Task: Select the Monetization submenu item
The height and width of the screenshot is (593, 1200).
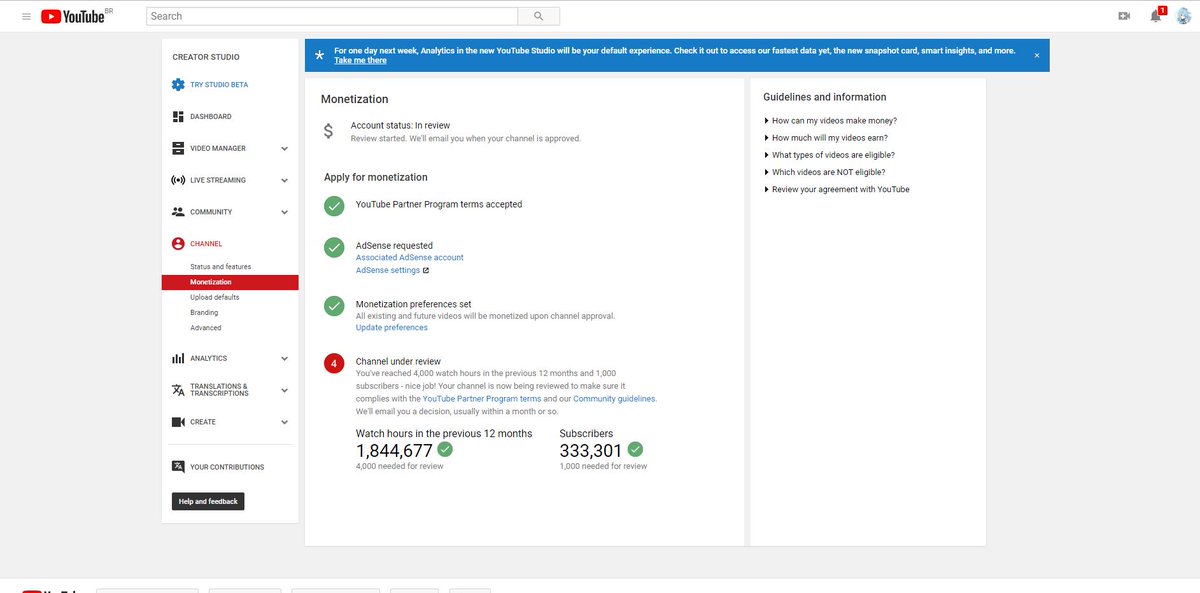Action: point(230,282)
